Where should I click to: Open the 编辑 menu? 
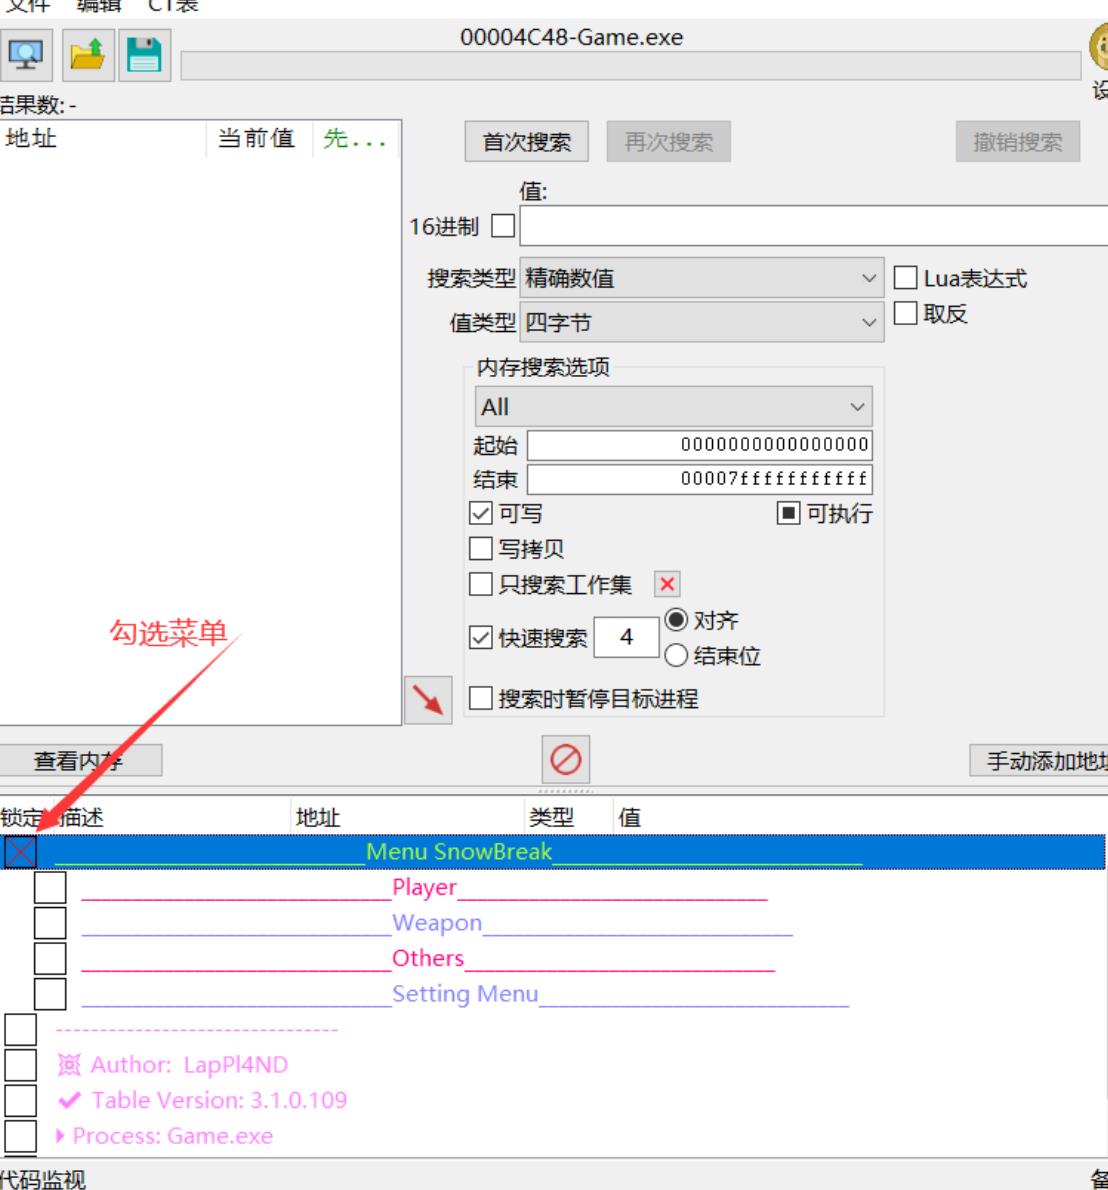click(x=99, y=5)
